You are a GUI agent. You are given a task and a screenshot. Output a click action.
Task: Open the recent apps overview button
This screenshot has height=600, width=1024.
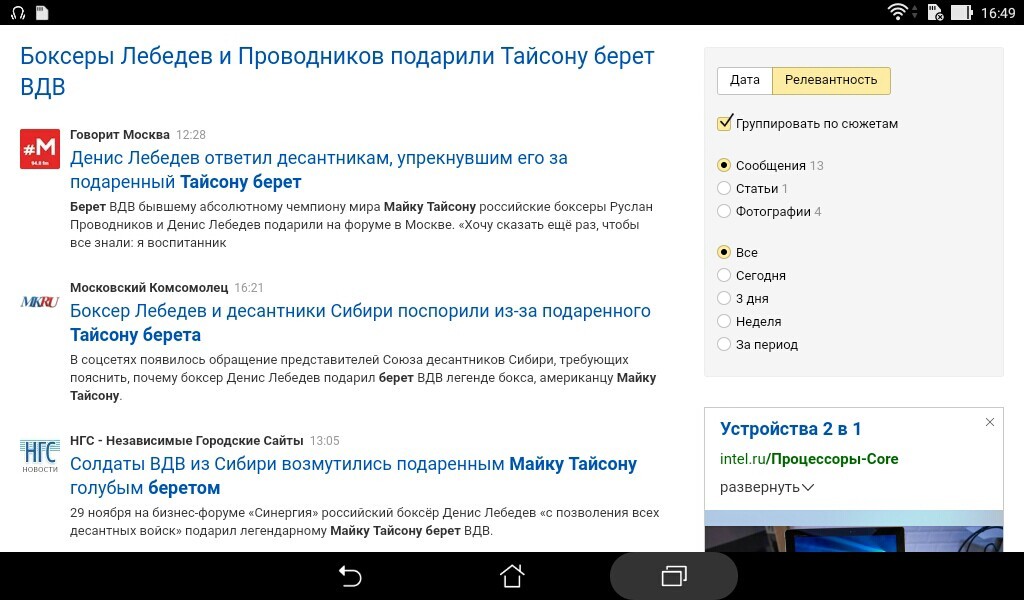(x=674, y=576)
